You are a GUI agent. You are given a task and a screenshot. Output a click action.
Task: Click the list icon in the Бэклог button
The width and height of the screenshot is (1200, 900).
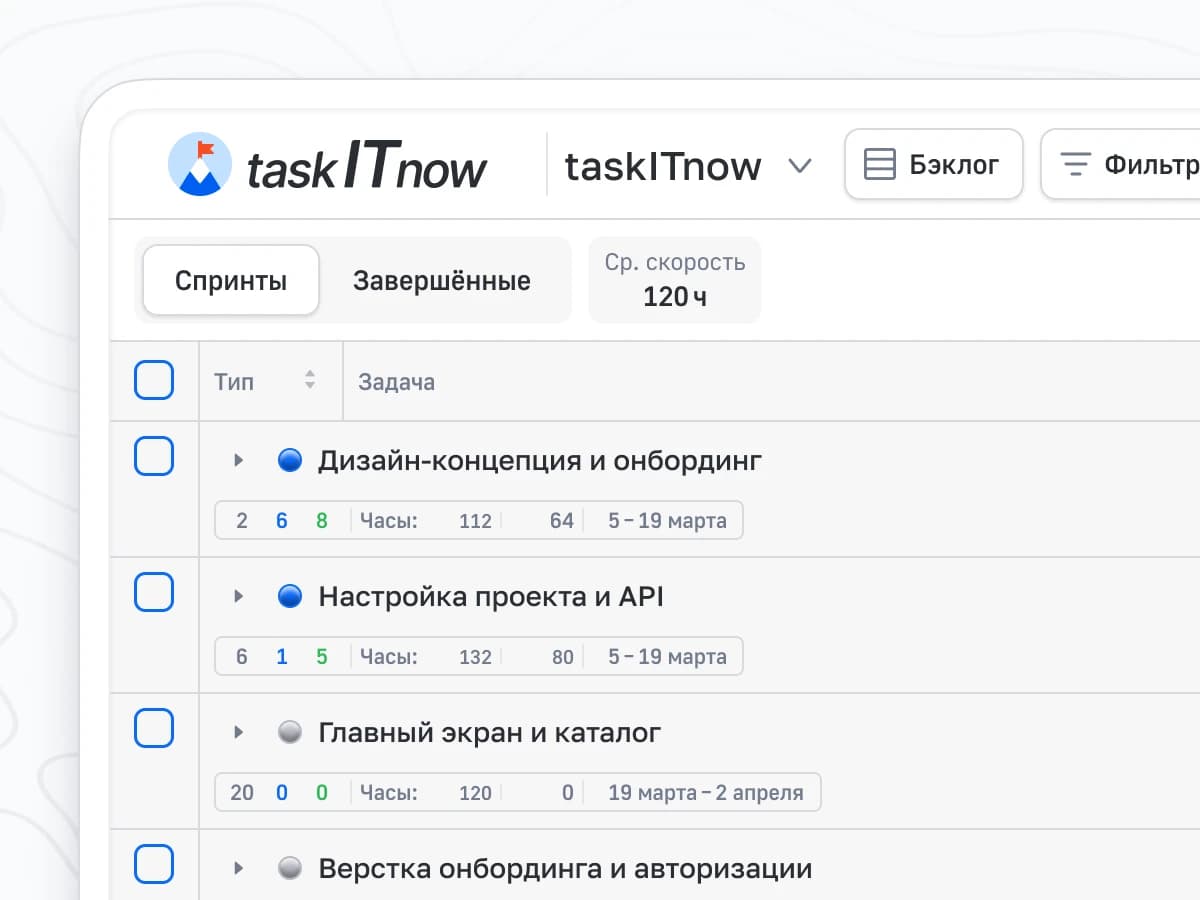pos(879,164)
